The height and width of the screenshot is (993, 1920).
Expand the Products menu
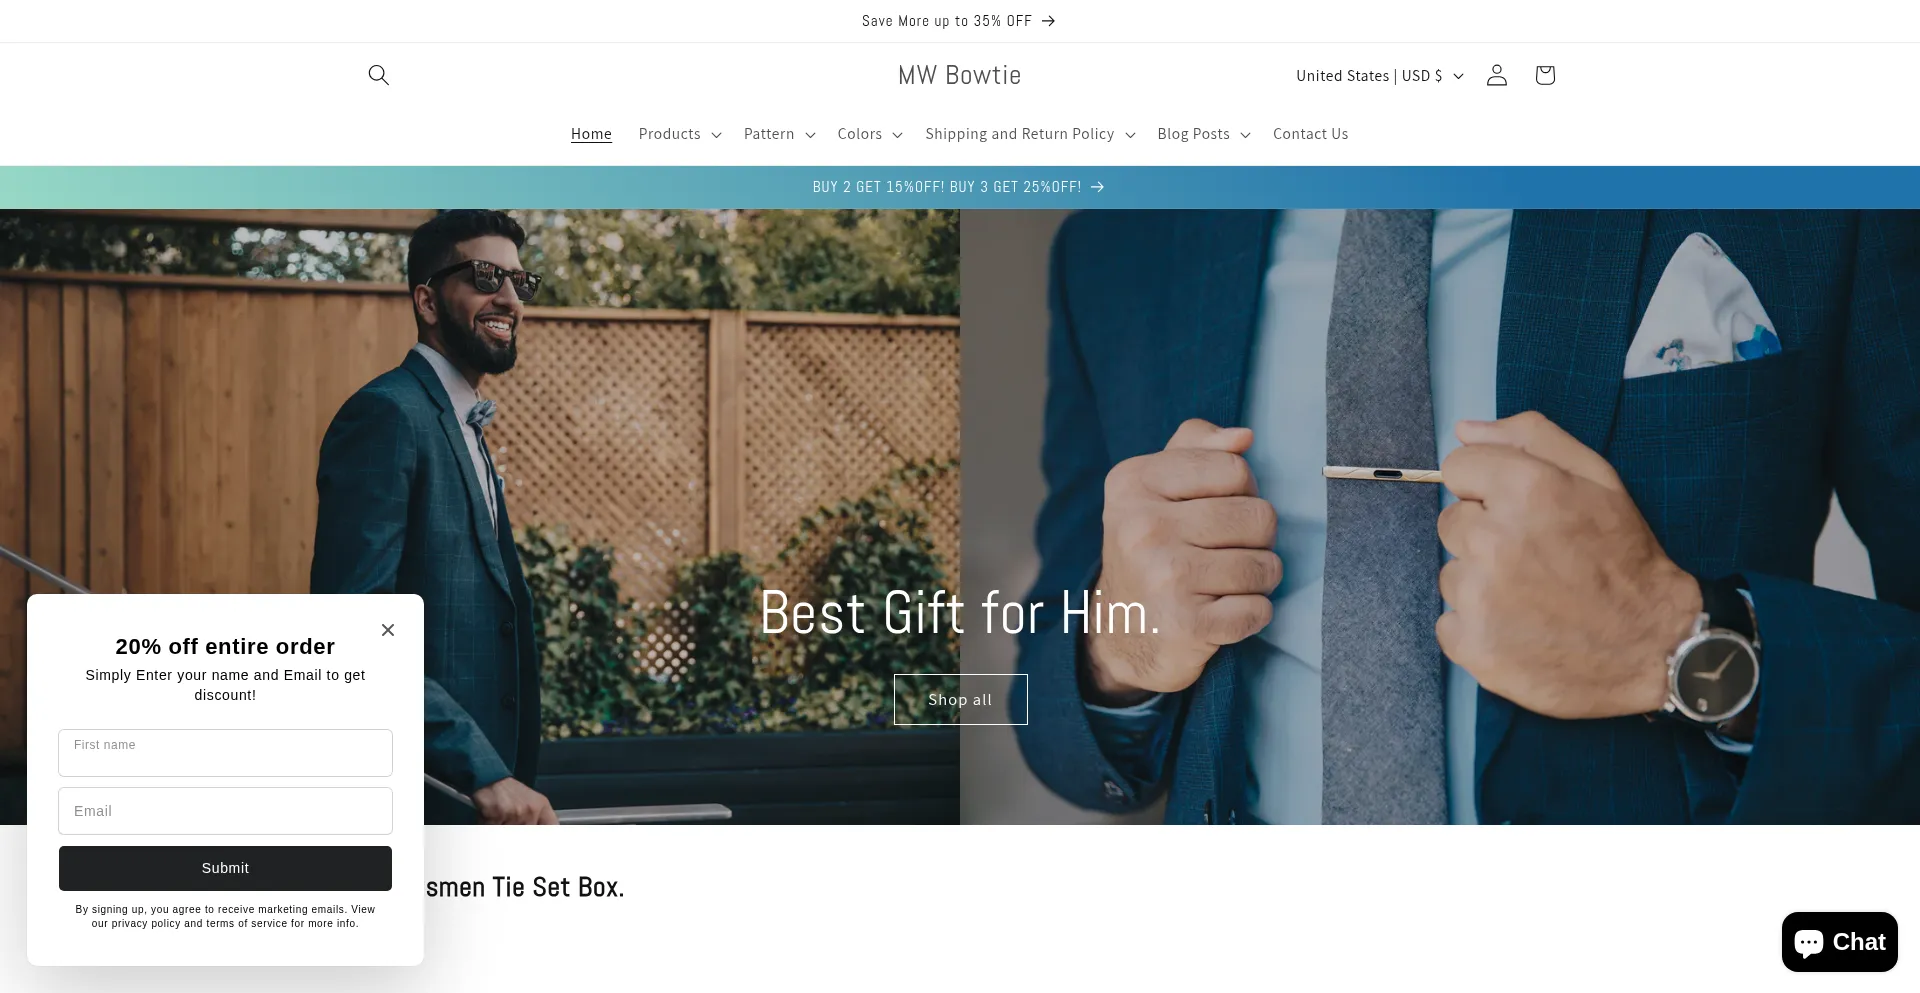[680, 134]
